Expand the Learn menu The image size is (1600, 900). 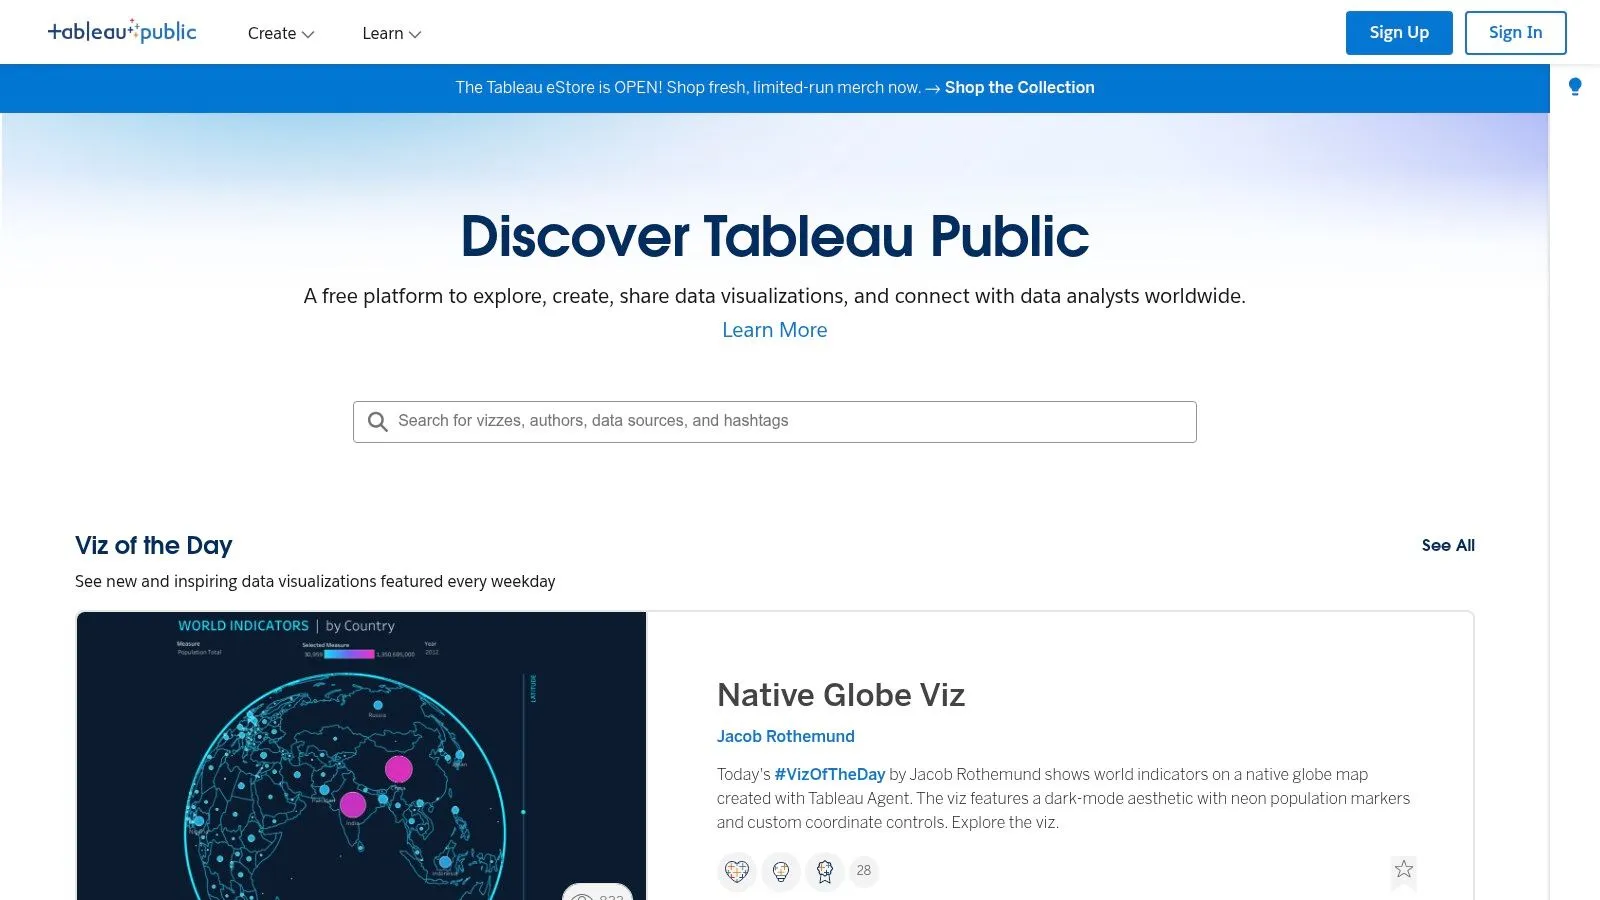tap(391, 33)
